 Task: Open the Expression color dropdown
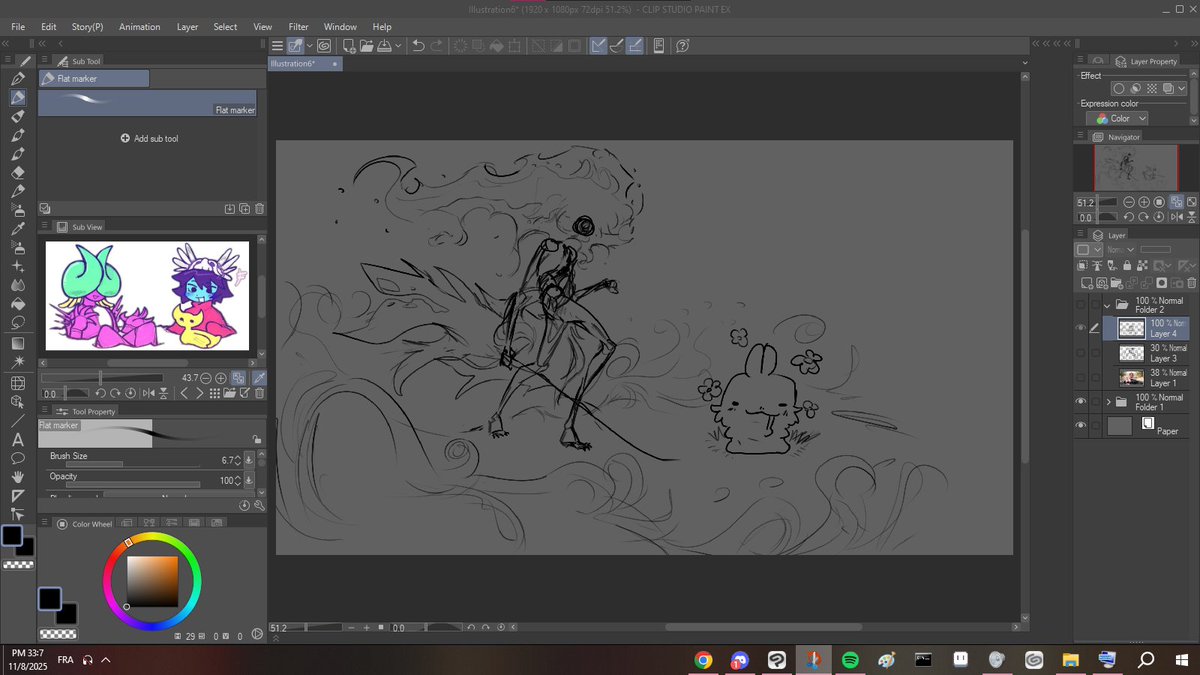[1117, 118]
